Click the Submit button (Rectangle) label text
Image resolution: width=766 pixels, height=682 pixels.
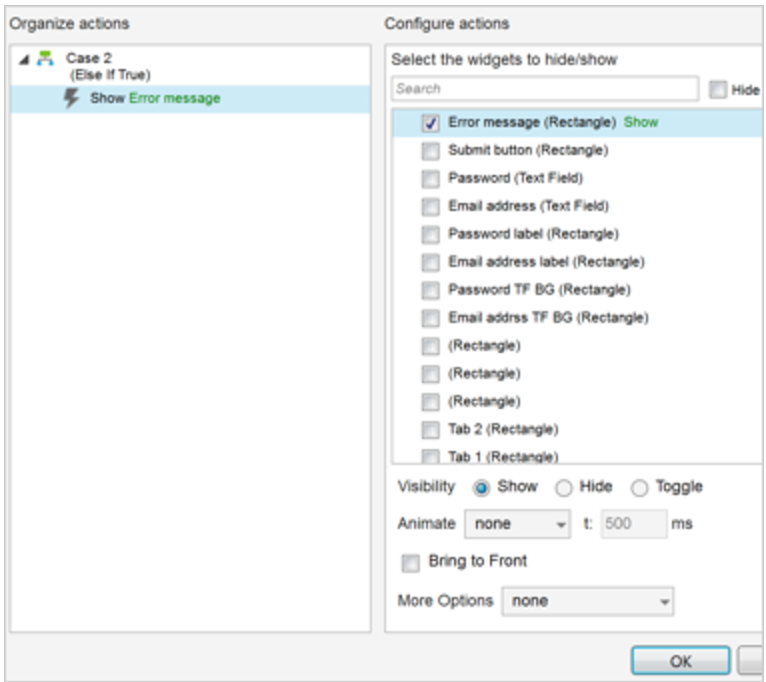(x=528, y=150)
